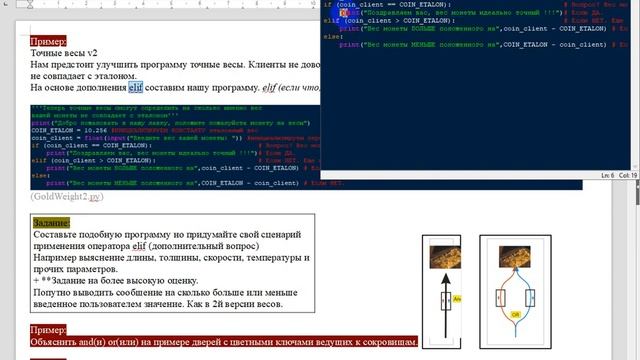Image resolution: width=640 pixels, height=360 pixels.
Task: Click the red line 'Объяснить and(и) or(или) на примере'
Action: pyautogui.click(x=224, y=342)
